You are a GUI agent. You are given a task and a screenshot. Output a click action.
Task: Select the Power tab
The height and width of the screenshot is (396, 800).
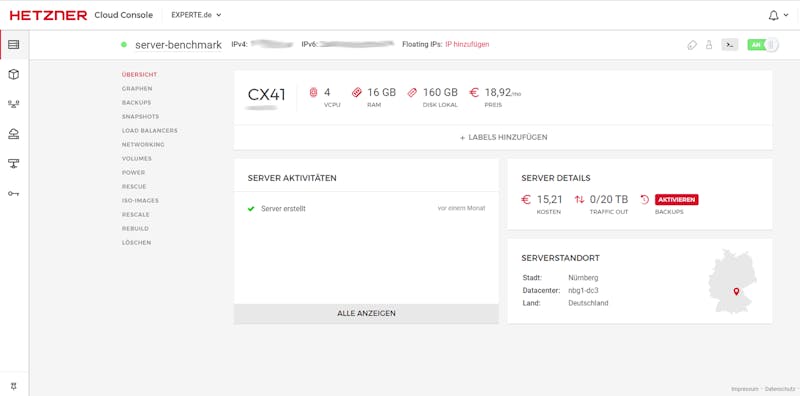[x=133, y=172]
